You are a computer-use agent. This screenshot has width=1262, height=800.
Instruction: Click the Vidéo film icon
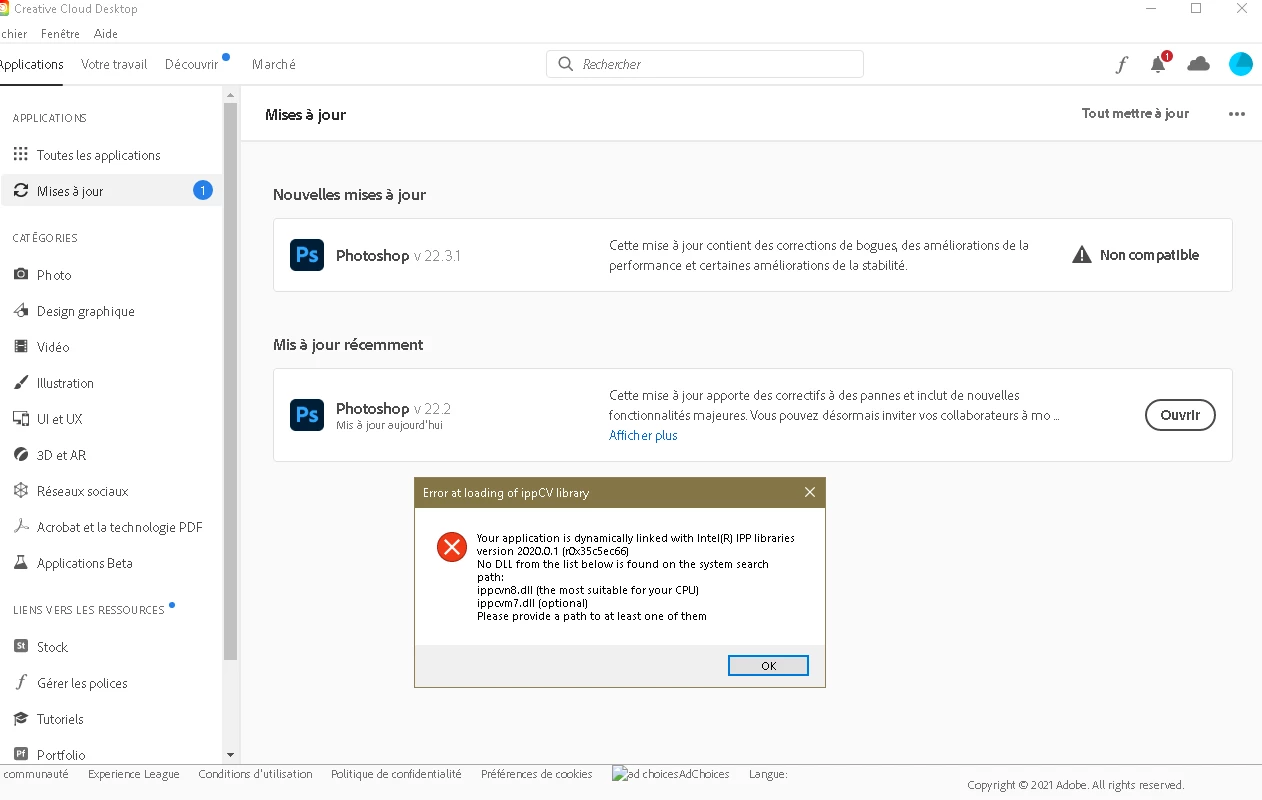pyautogui.click(x=20, y=347)
